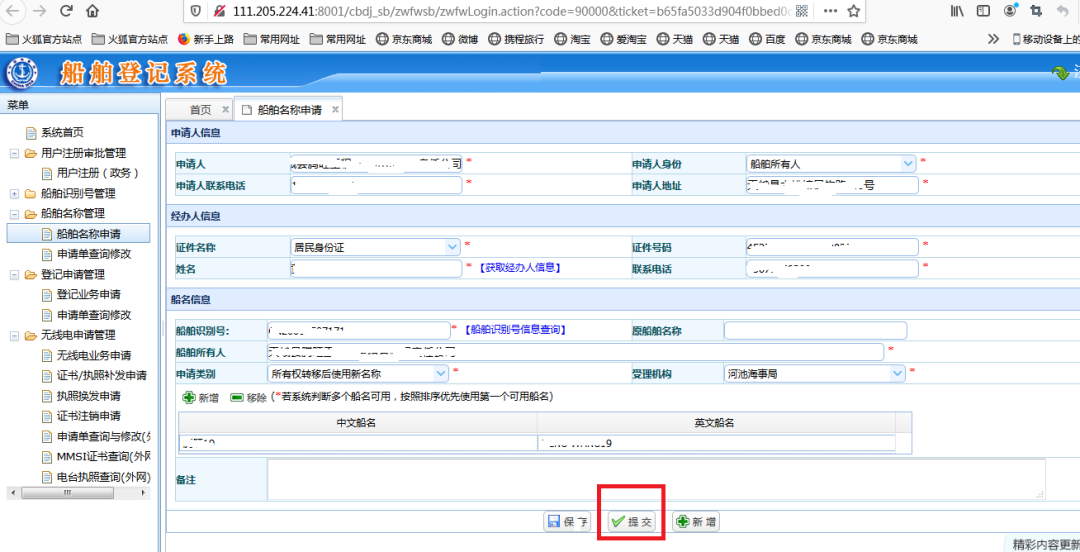Close the 船舶名称申请 tab
Screen dimensions: 1080x552
point(335,110)
